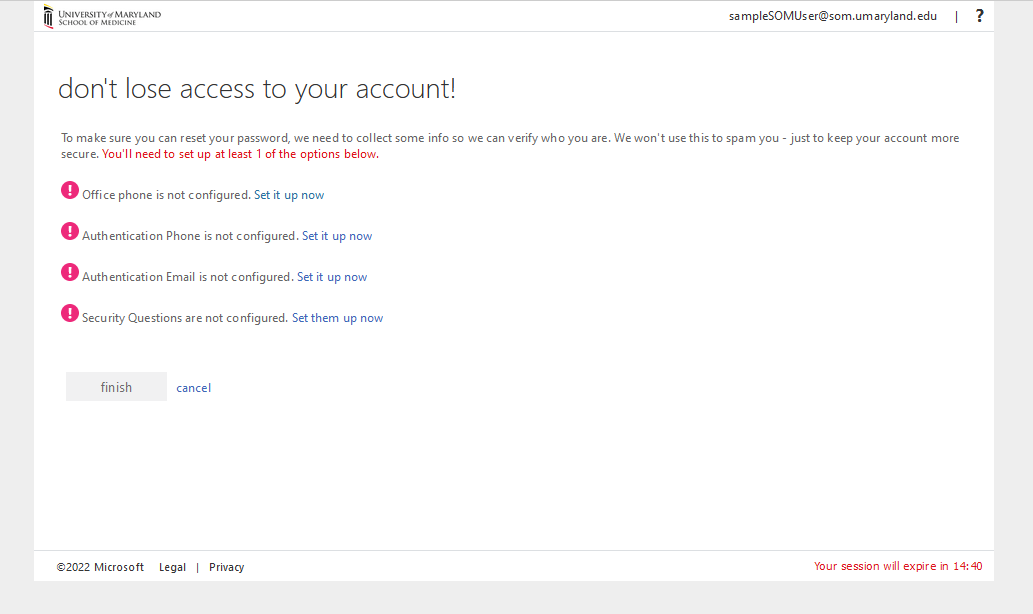Click the sampleSOMUser account email at top
The width and height of the screenshot is (1033, 614).
point(833,16)
